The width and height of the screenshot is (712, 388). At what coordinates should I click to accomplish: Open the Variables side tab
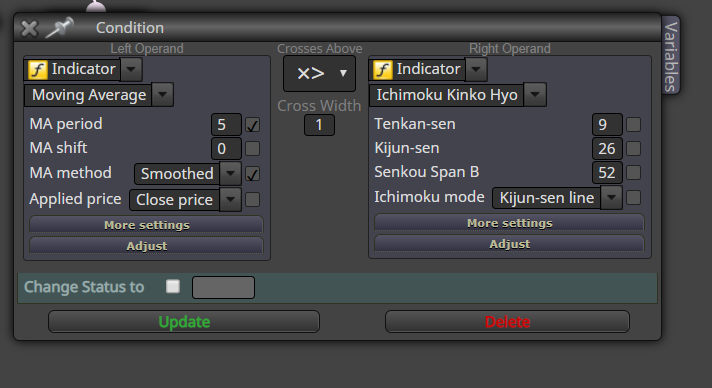[671, 55]
